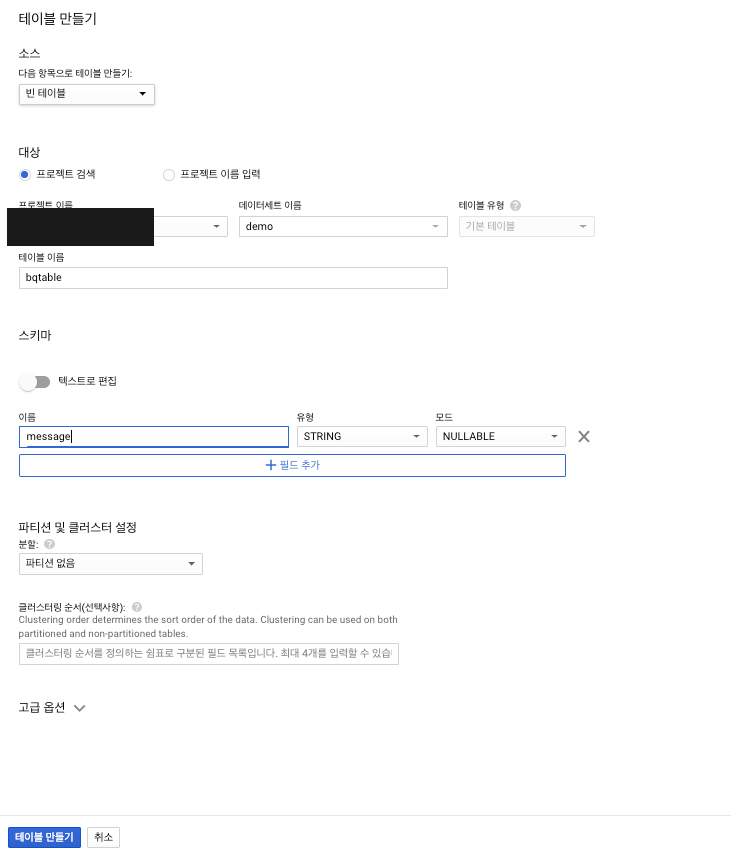Click the 필드 추가 button

(293, 466)
